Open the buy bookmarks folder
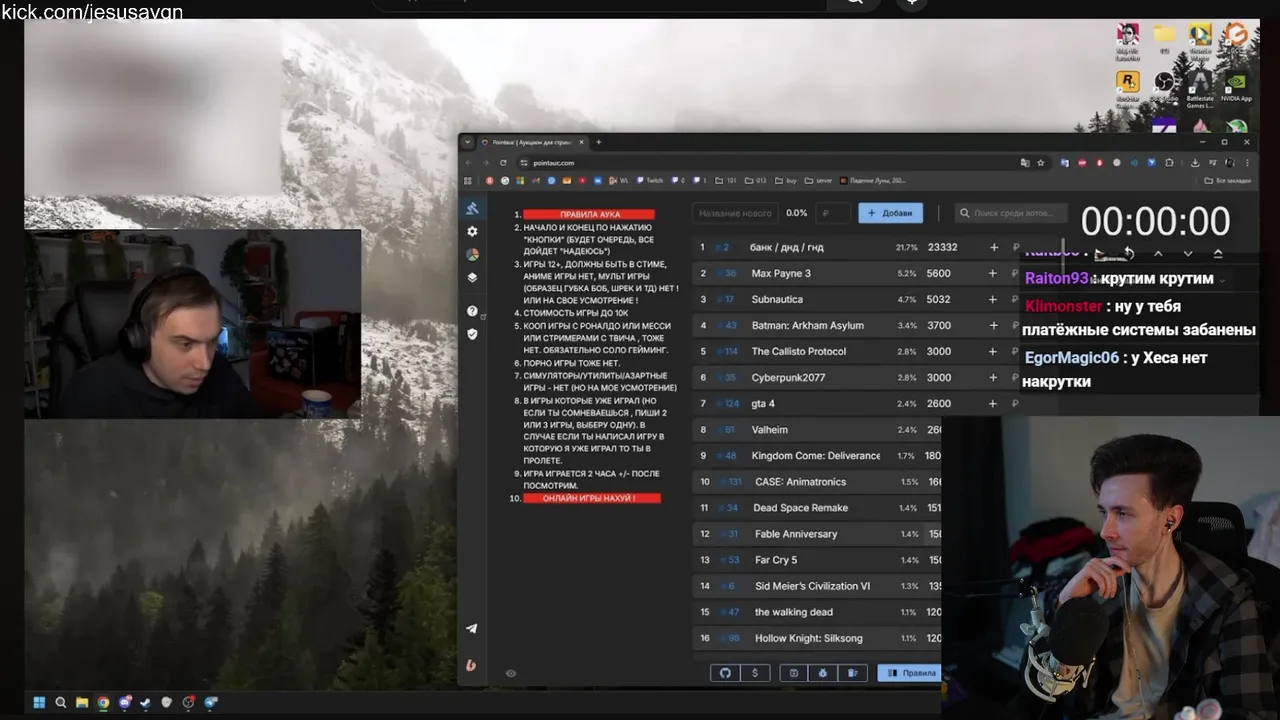 pyautogui.click(x=786, y=180)
